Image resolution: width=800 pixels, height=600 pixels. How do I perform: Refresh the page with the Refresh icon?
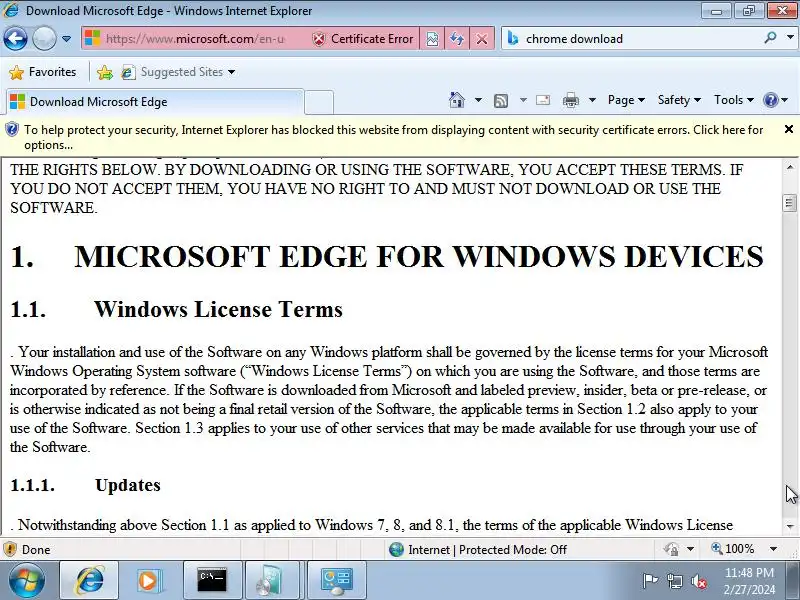pos(457,39)
